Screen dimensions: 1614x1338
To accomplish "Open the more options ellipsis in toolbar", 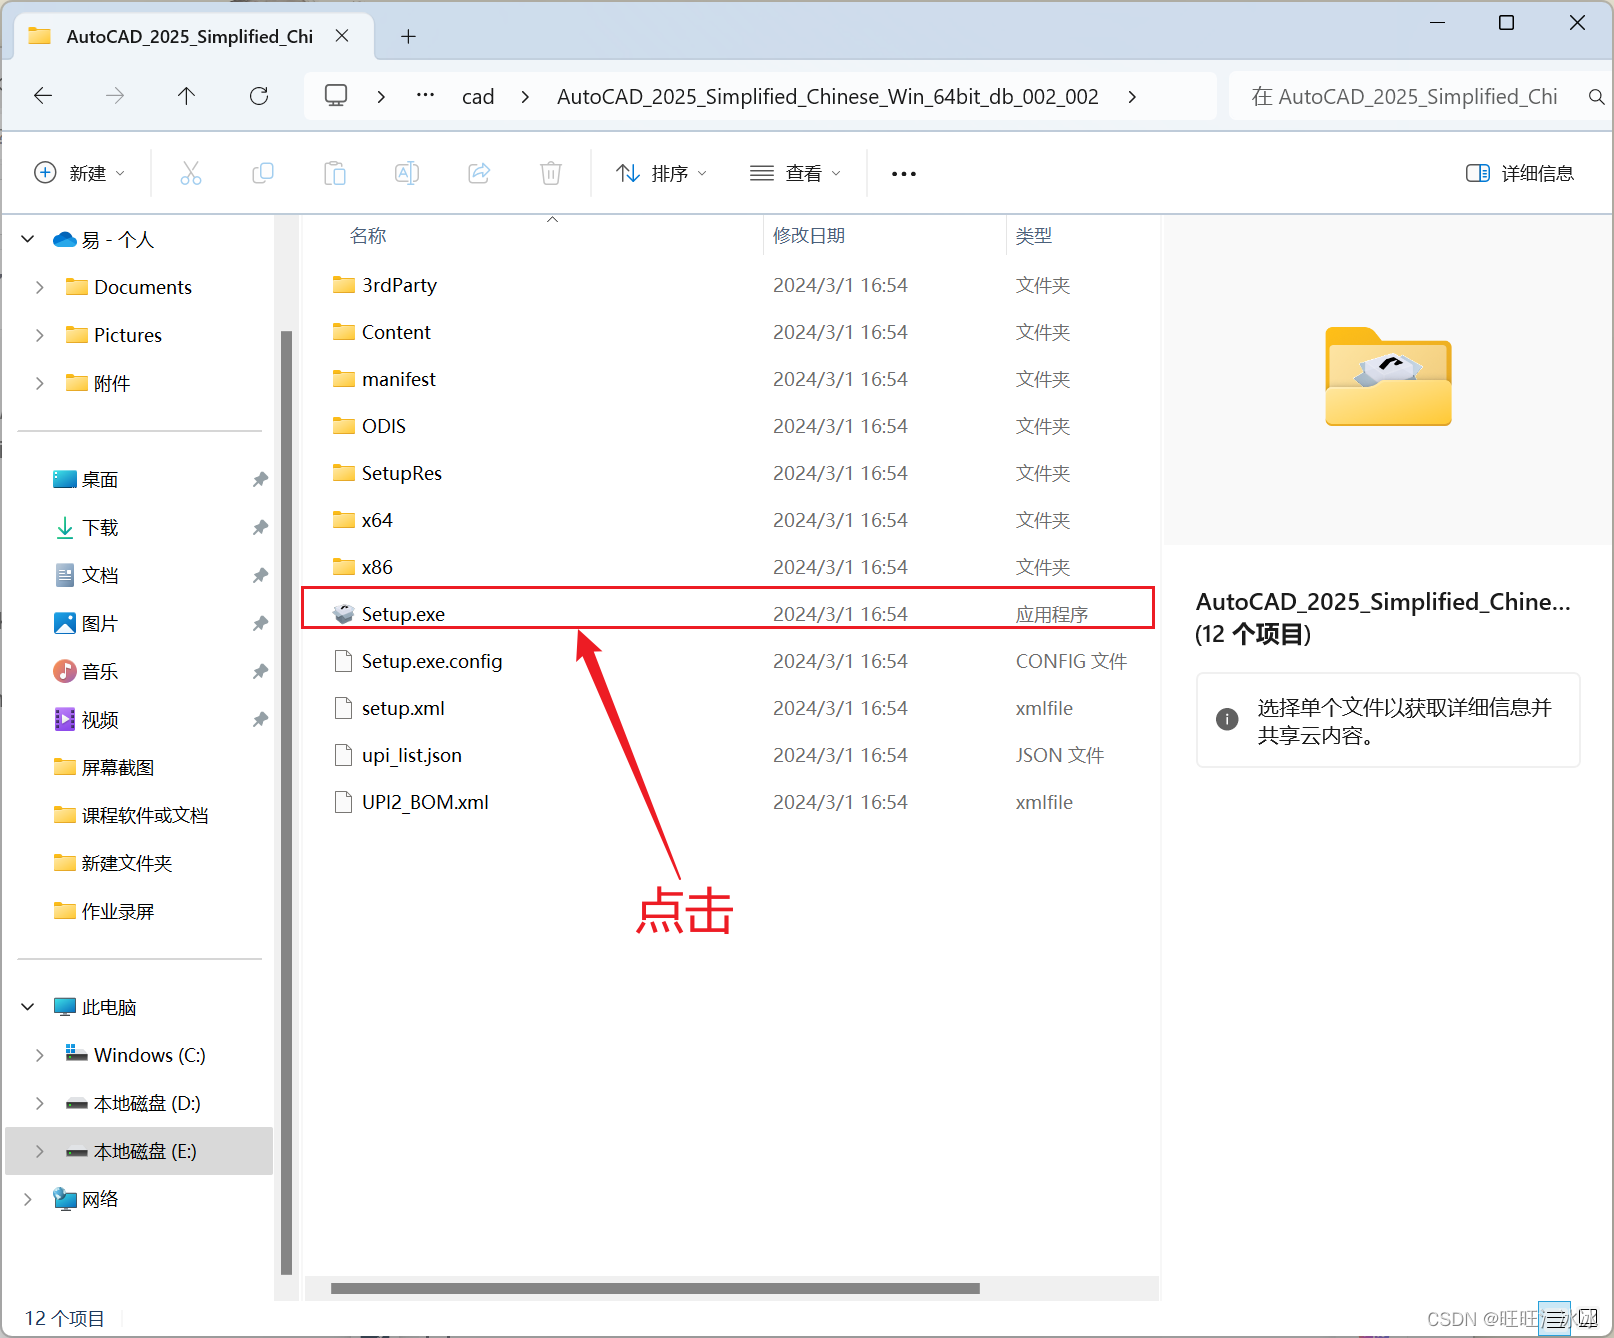I will pyautogui.click(x=904, y=174).
